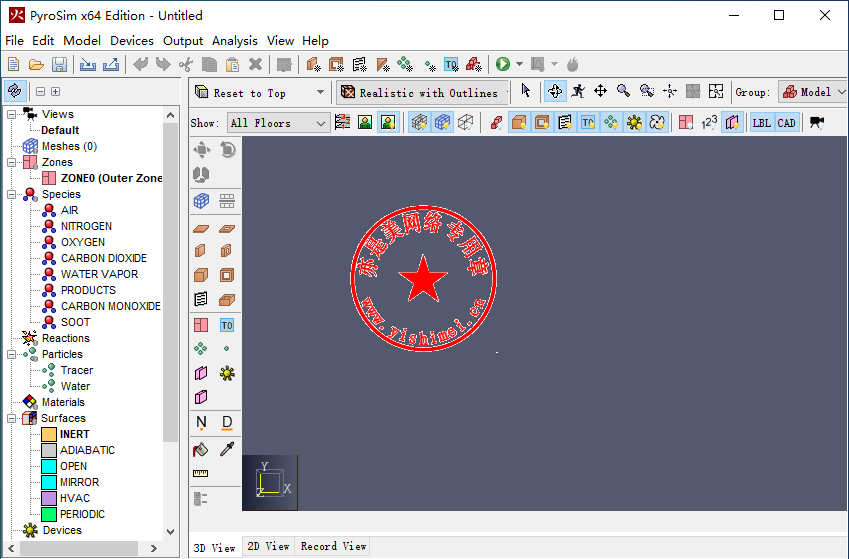Image resolution: width=849 pixels, height=559 pixels.
Task: Open the run simulation dropdown arrow
Action: click(519, 64)
